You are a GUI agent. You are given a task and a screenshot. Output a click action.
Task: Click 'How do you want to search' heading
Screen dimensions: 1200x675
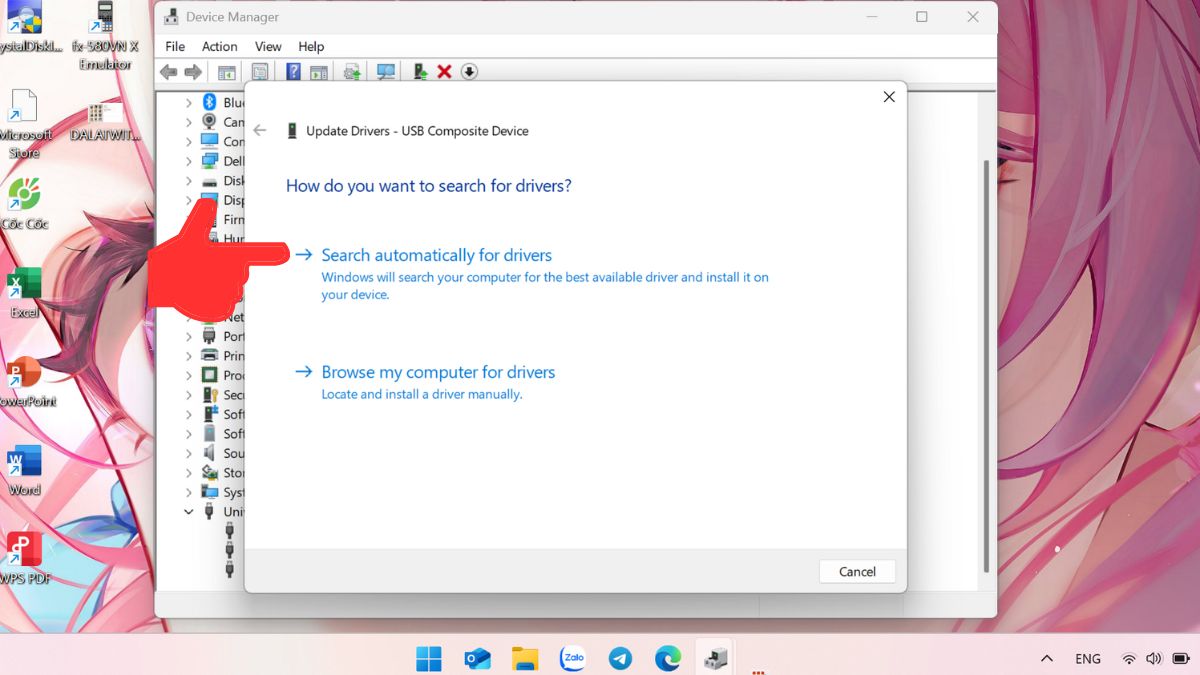point(429,186)
